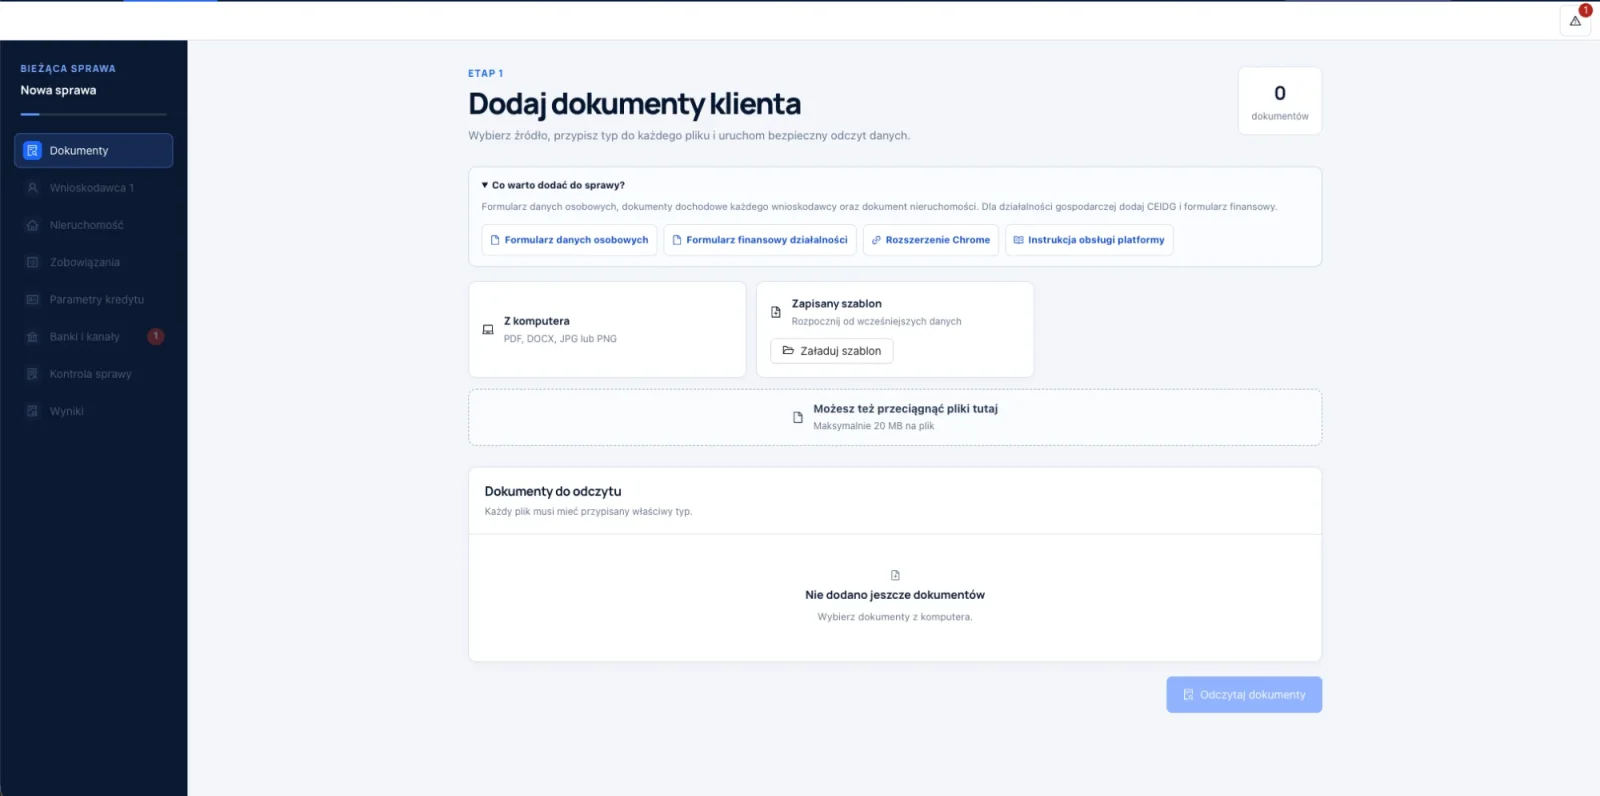Click the red badge on Banki i kanały
Image resolution: width=1600 pixels, height=796 pixels.
coord(156,336)
